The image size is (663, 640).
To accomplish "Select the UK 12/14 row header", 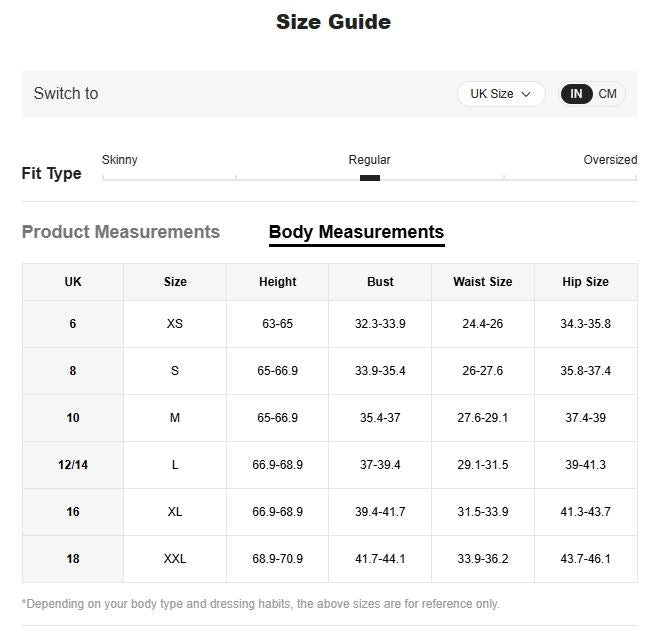I will click(x=73, y=465).
